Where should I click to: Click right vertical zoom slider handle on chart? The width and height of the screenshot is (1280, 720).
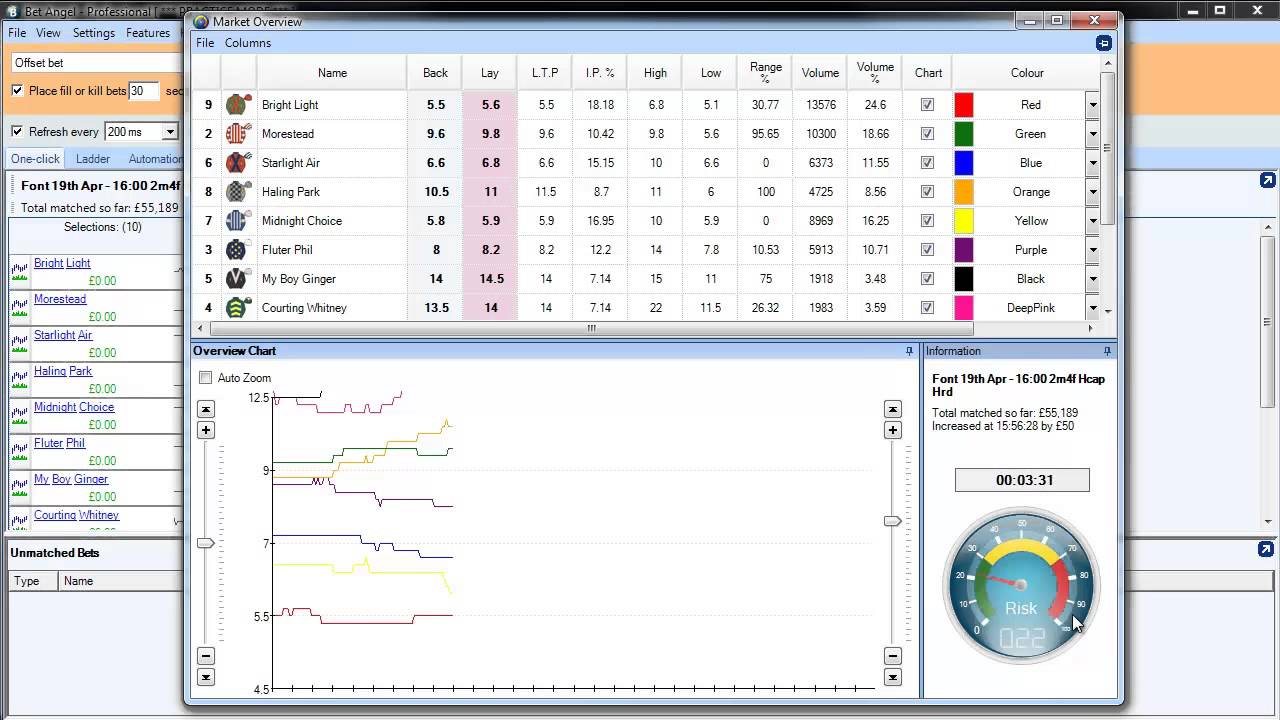pos(893,521)
